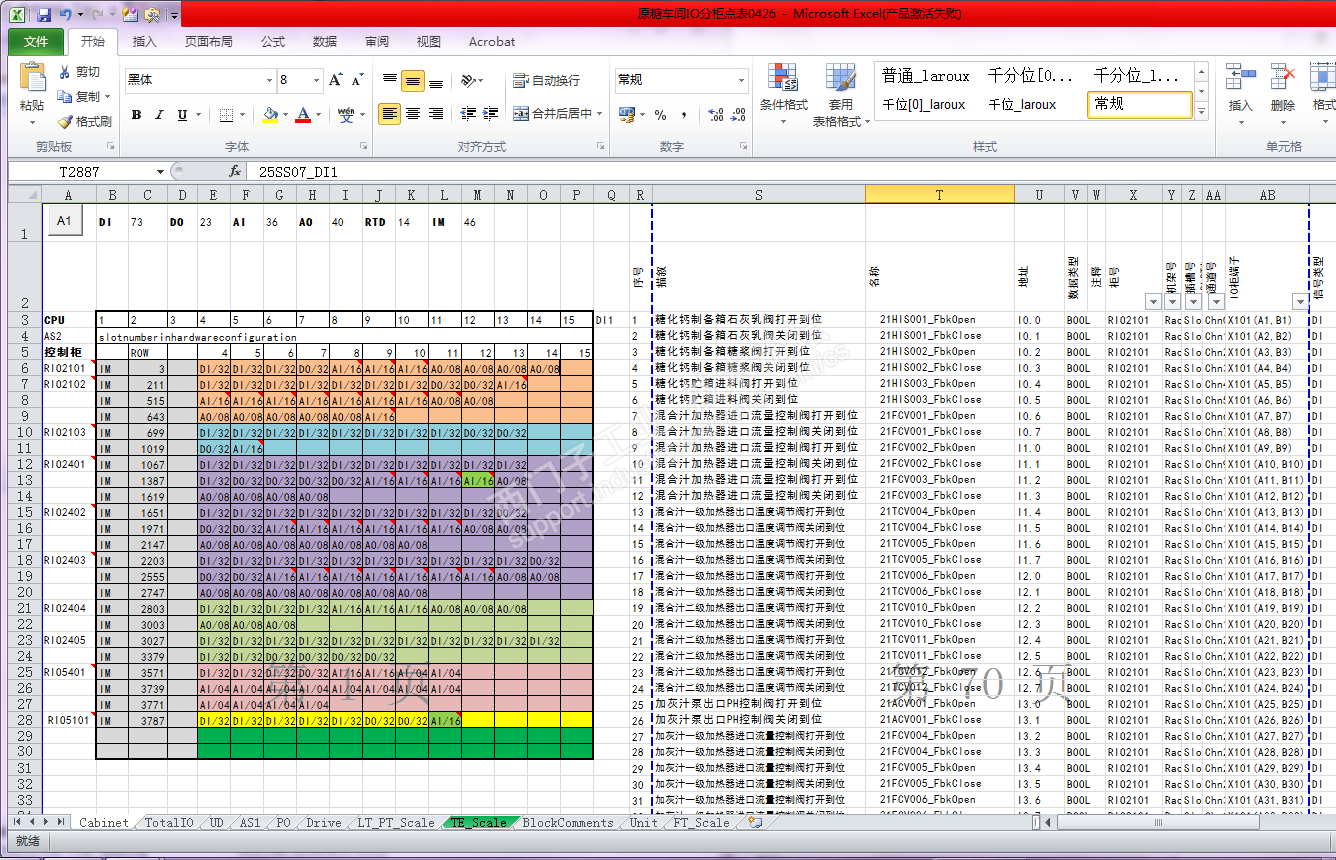Toggle italic formatting
The image size is (1336, 860).
click(160, 115)
